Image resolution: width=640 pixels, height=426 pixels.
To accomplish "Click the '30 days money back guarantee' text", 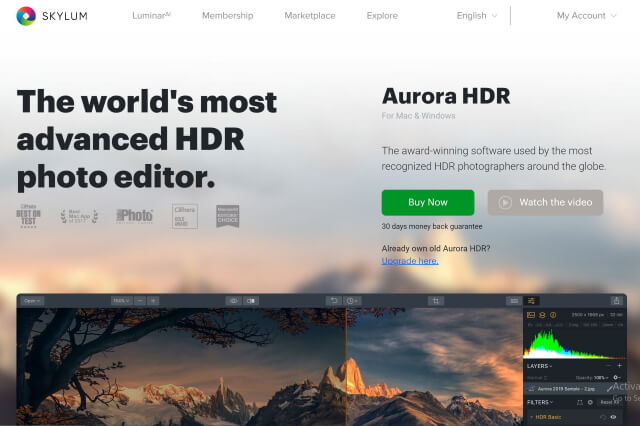I will click(432, 226).
